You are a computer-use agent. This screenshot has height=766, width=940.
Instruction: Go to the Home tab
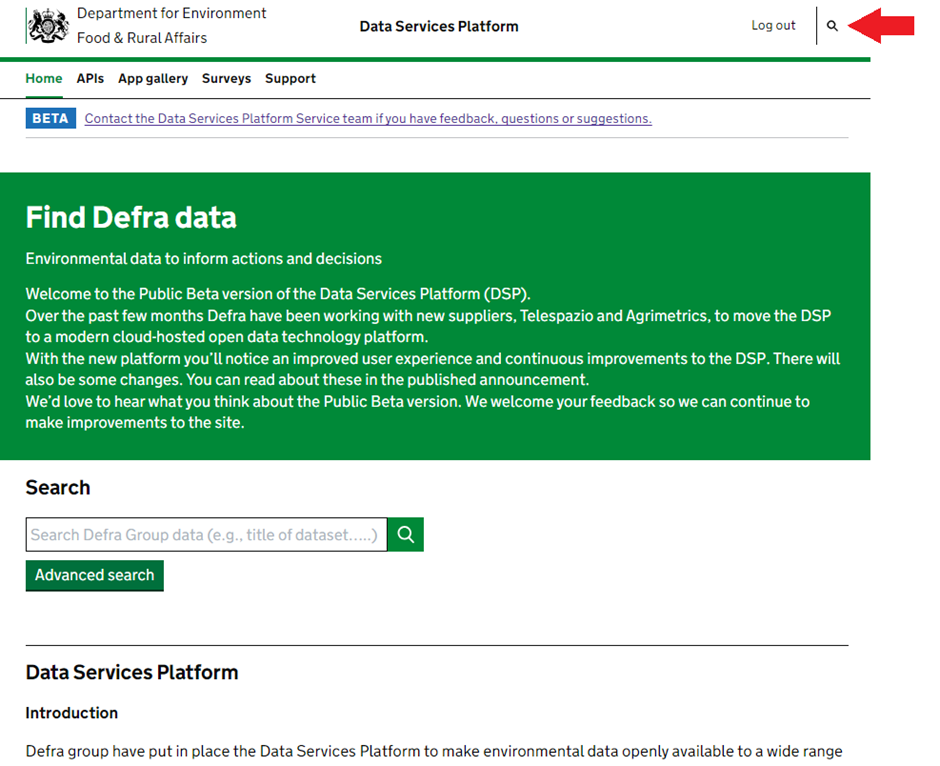[44, 79]
